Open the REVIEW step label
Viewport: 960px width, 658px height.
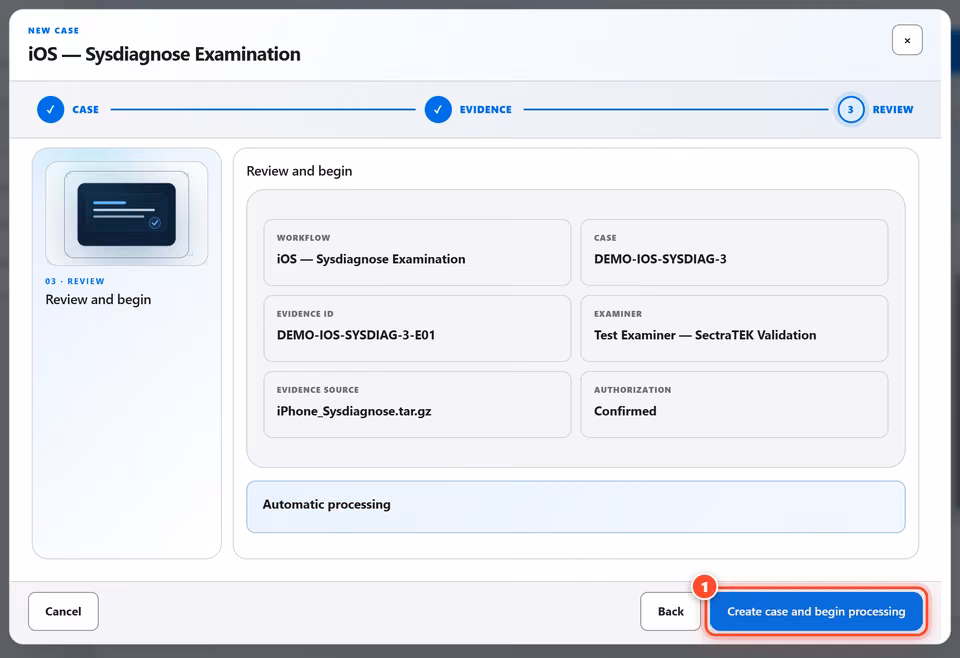coord(893,110)
